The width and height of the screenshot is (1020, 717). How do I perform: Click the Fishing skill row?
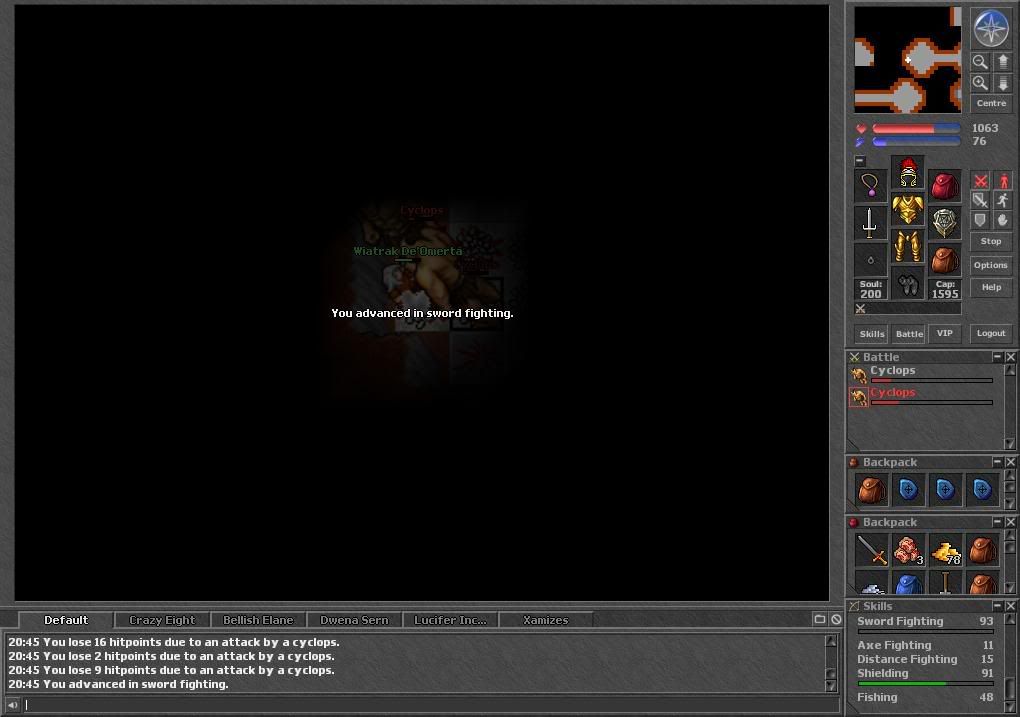tap(925, 697)
